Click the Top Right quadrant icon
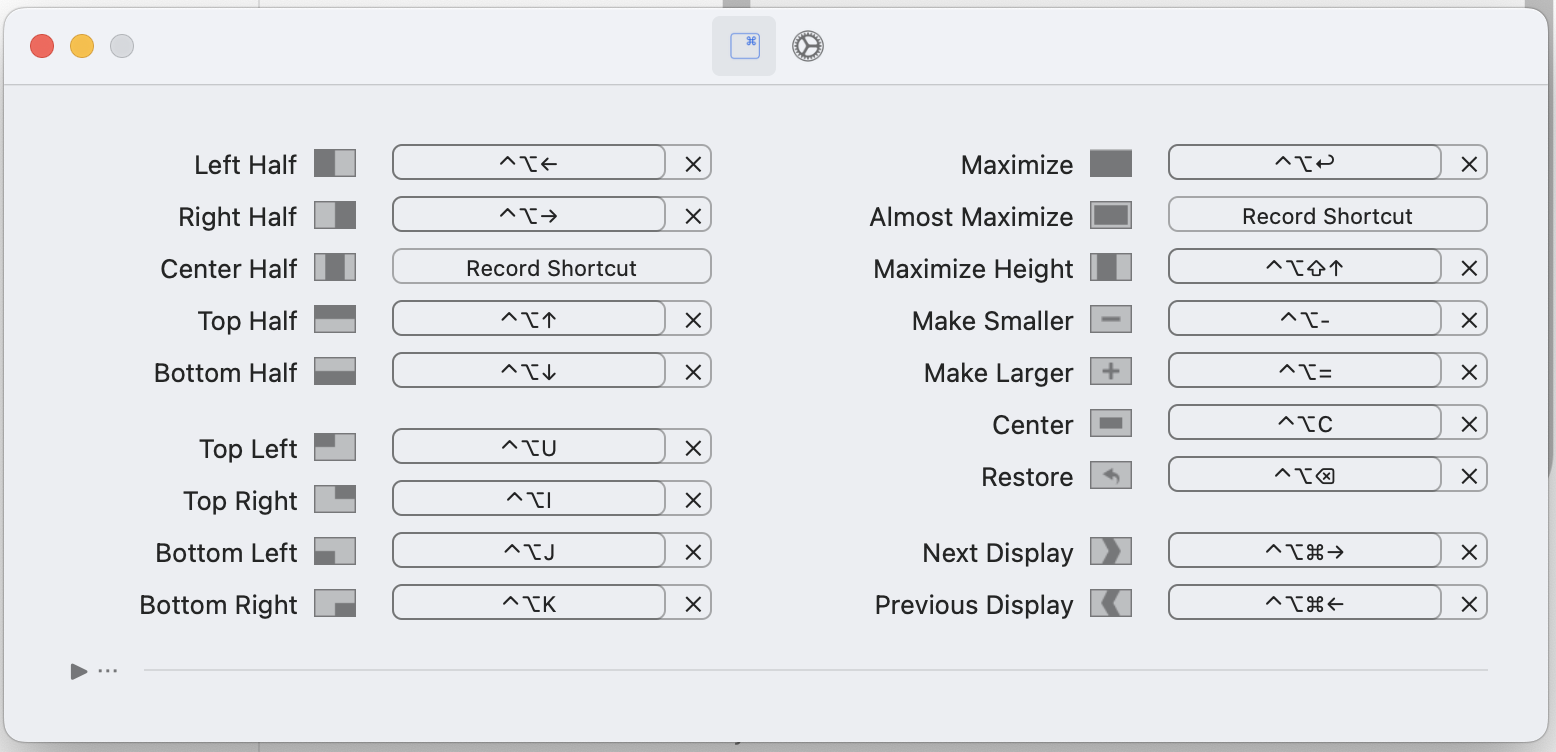 coord(335,499)
